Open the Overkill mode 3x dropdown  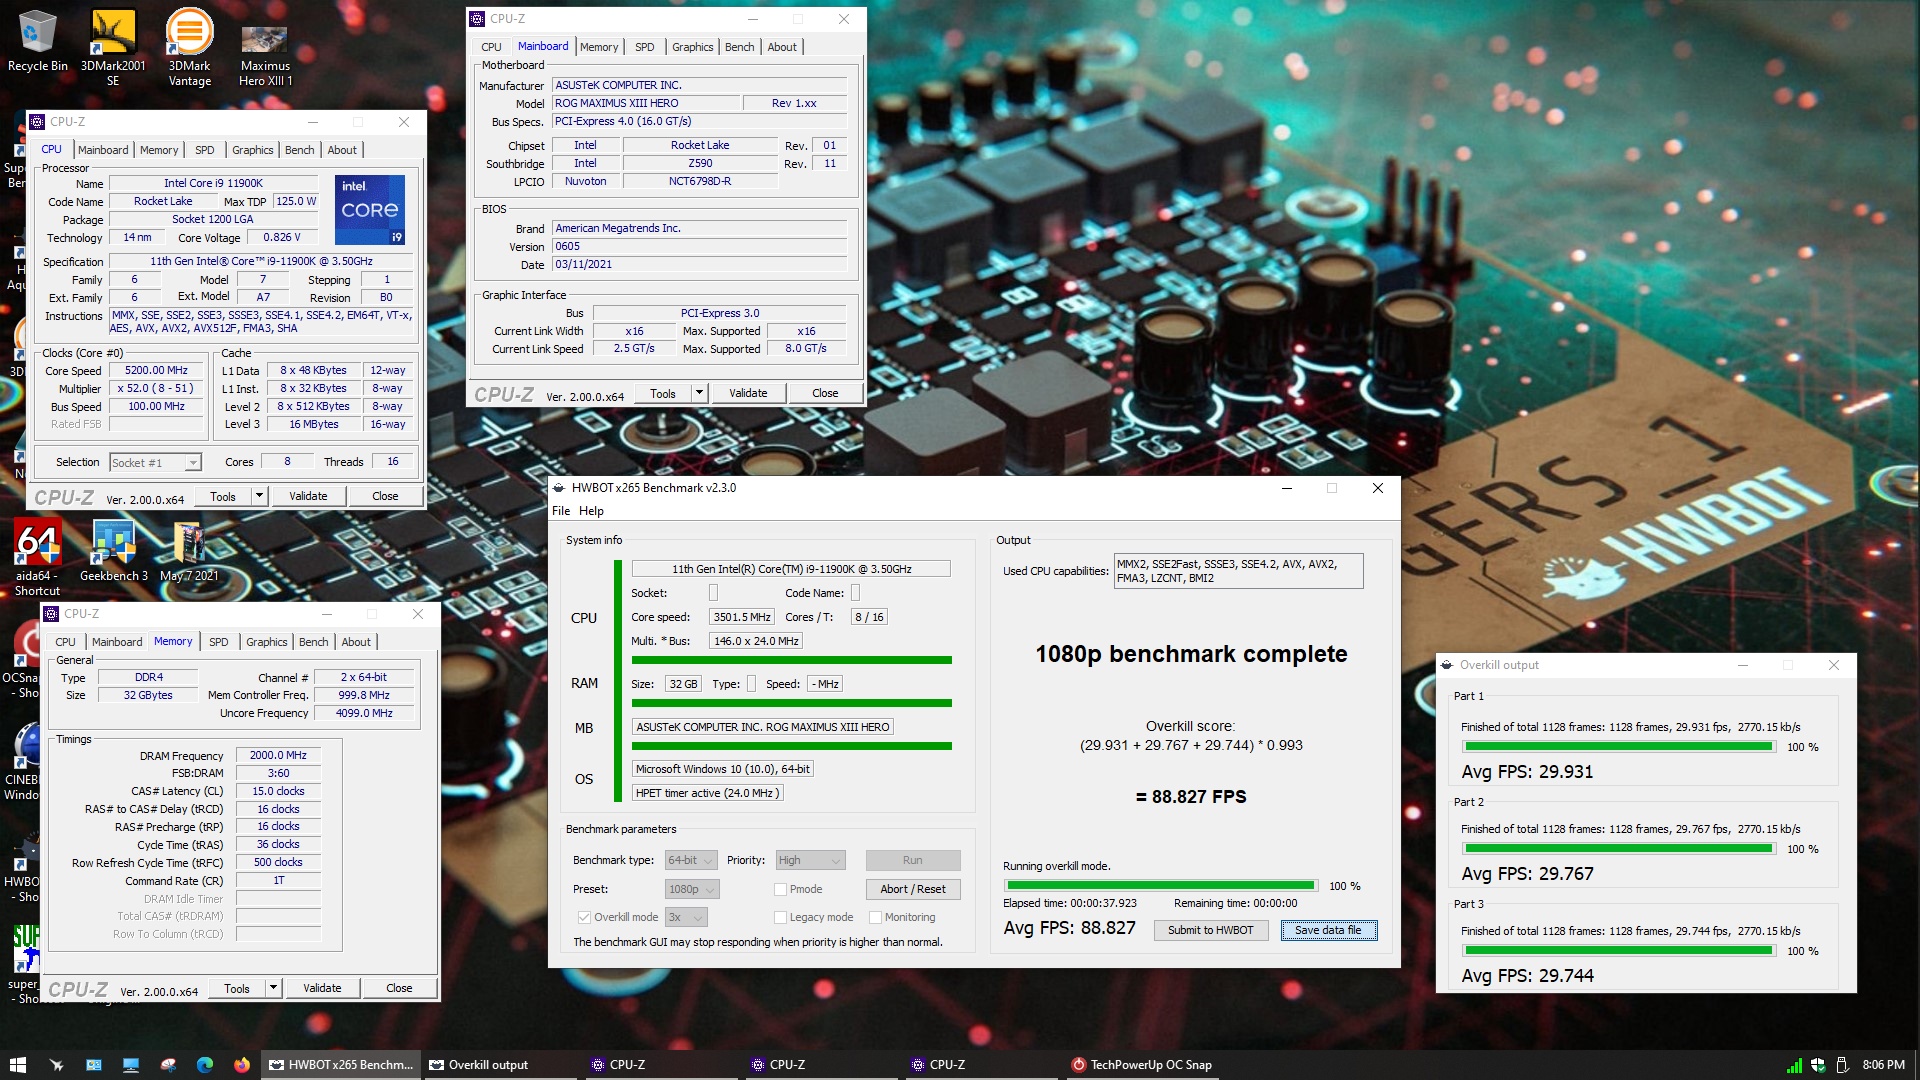tap(686, 917)
